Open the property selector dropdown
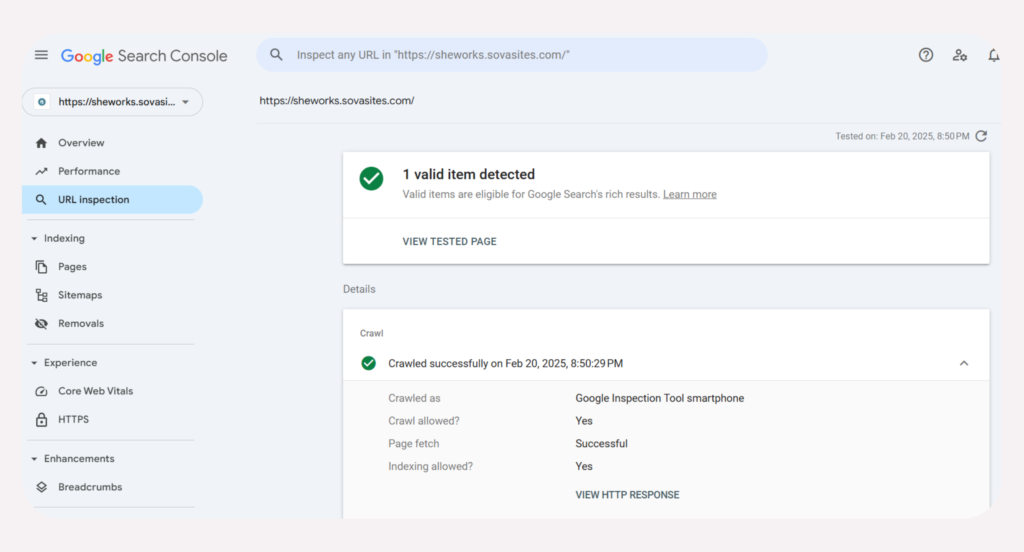Image resolution: width=1024 pixels, height=552 pixels. (112, 102)
